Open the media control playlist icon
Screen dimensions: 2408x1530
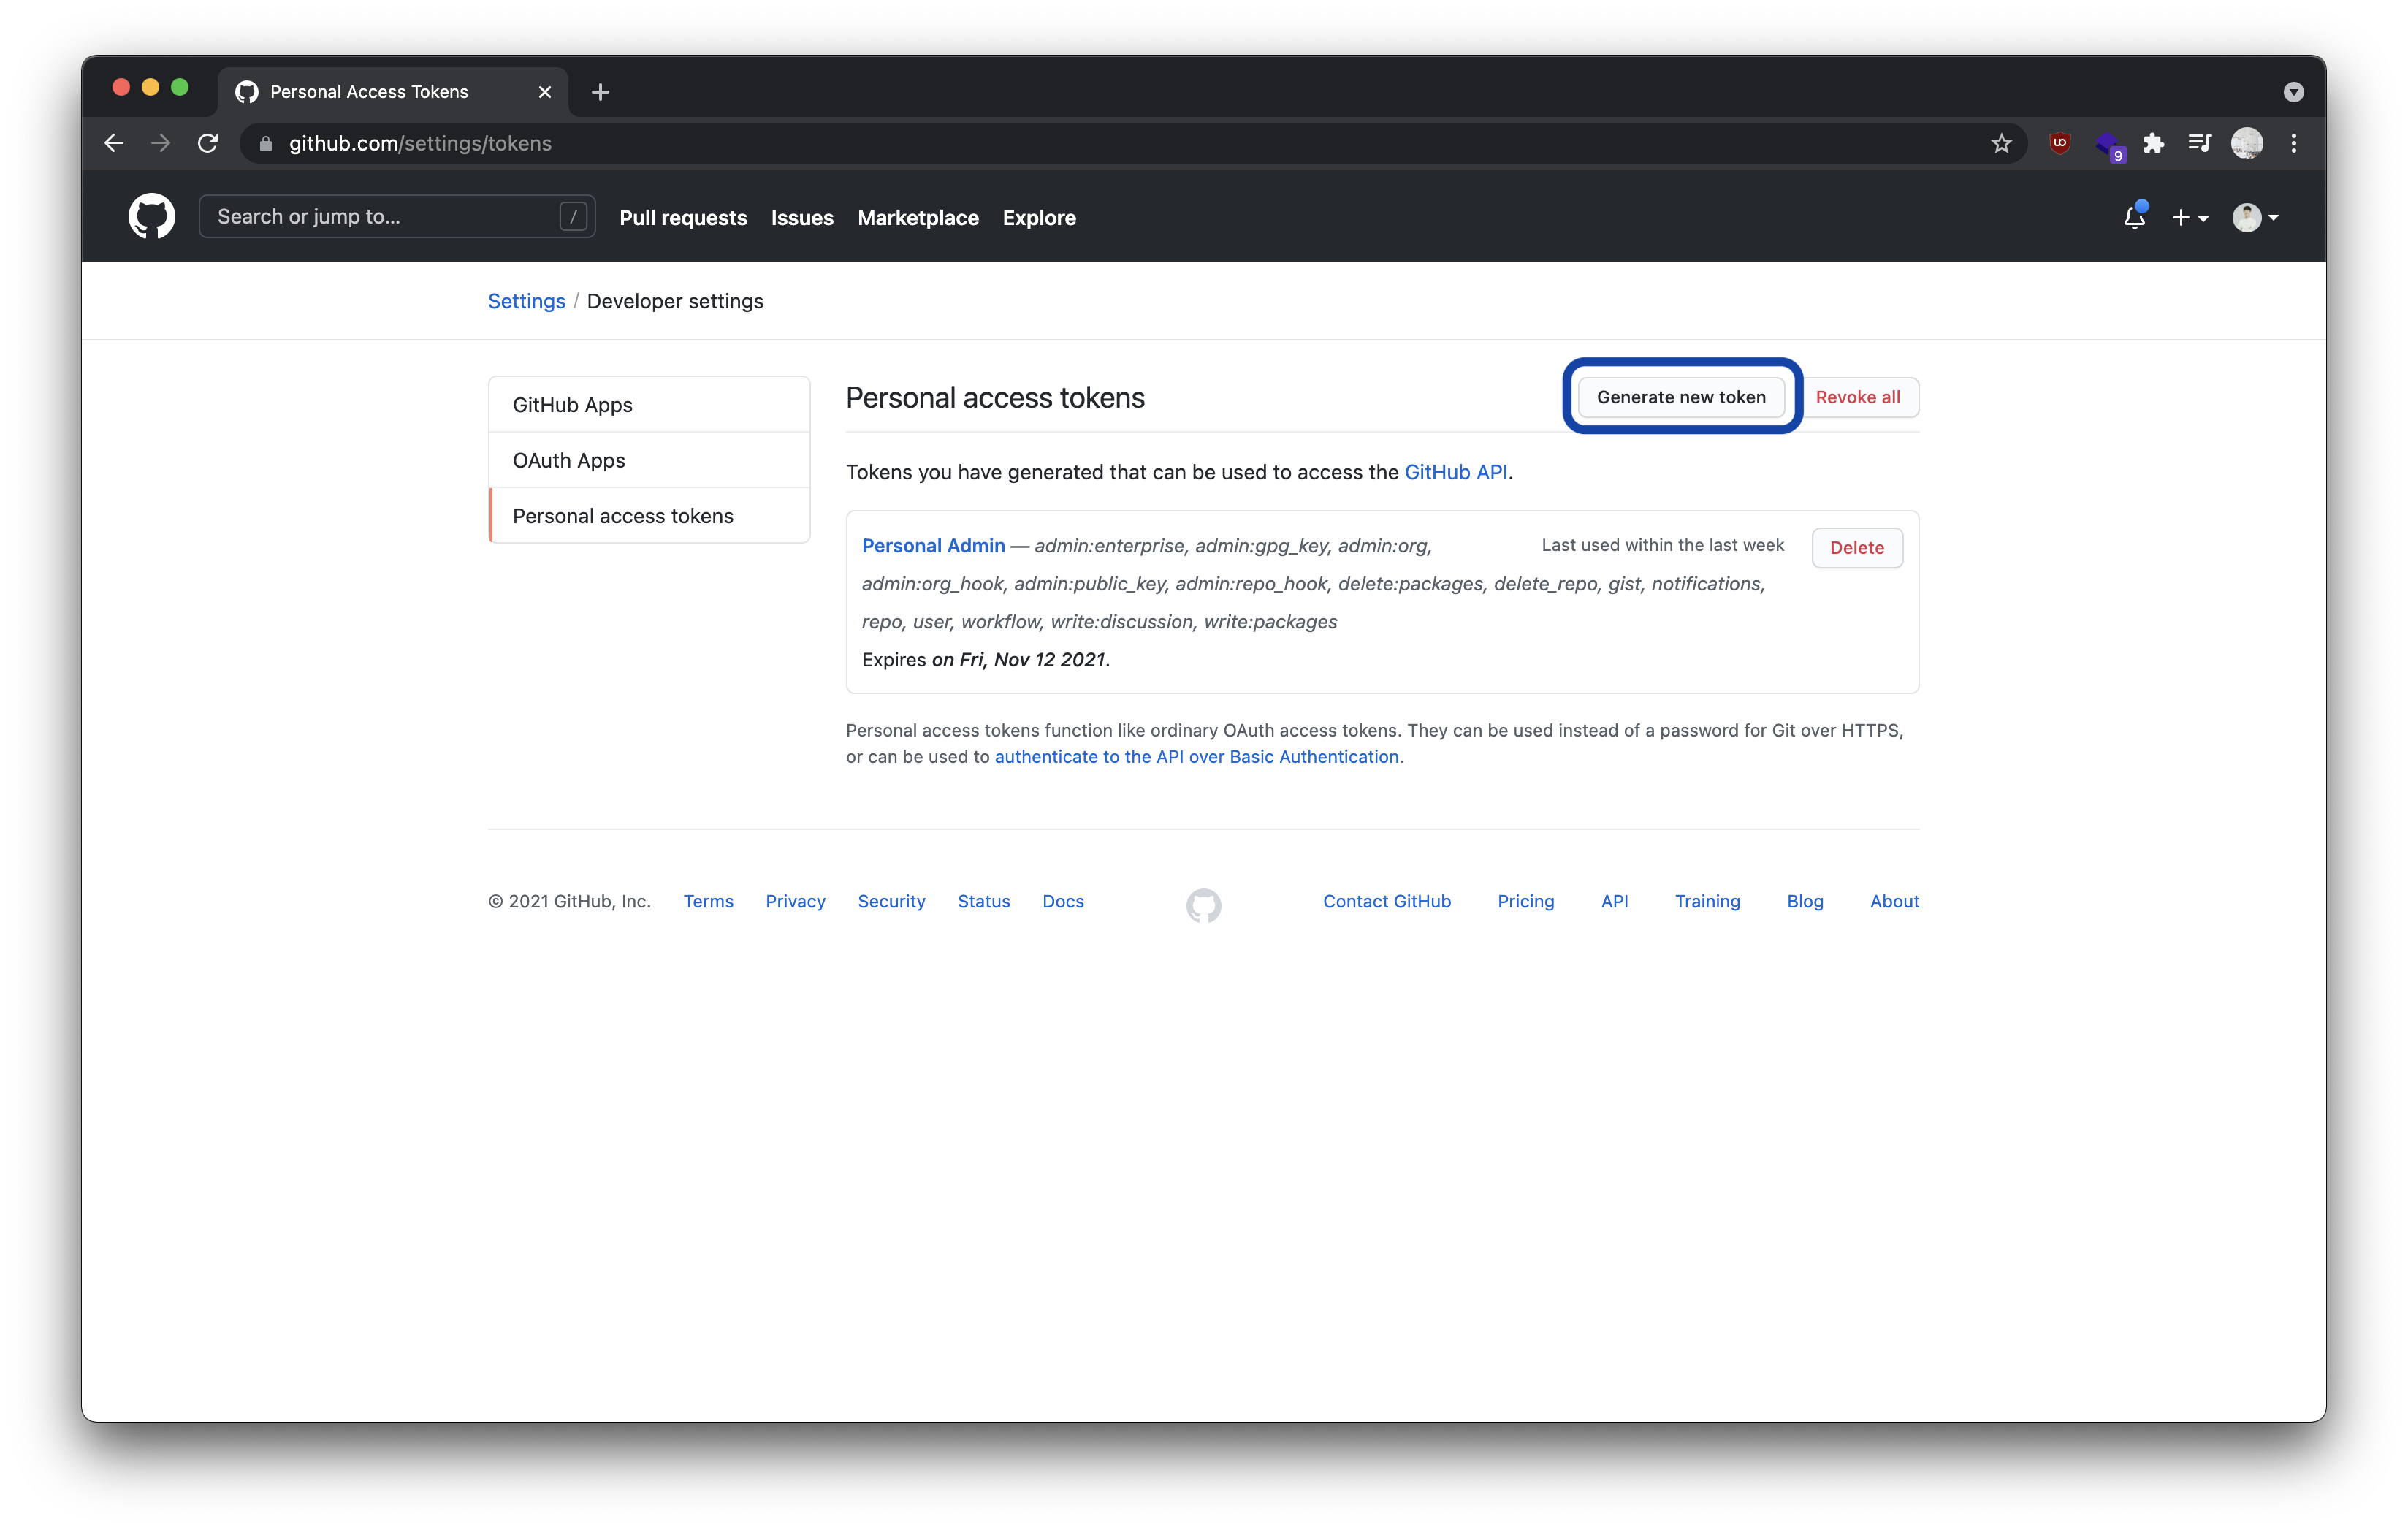pos(2199,144)
